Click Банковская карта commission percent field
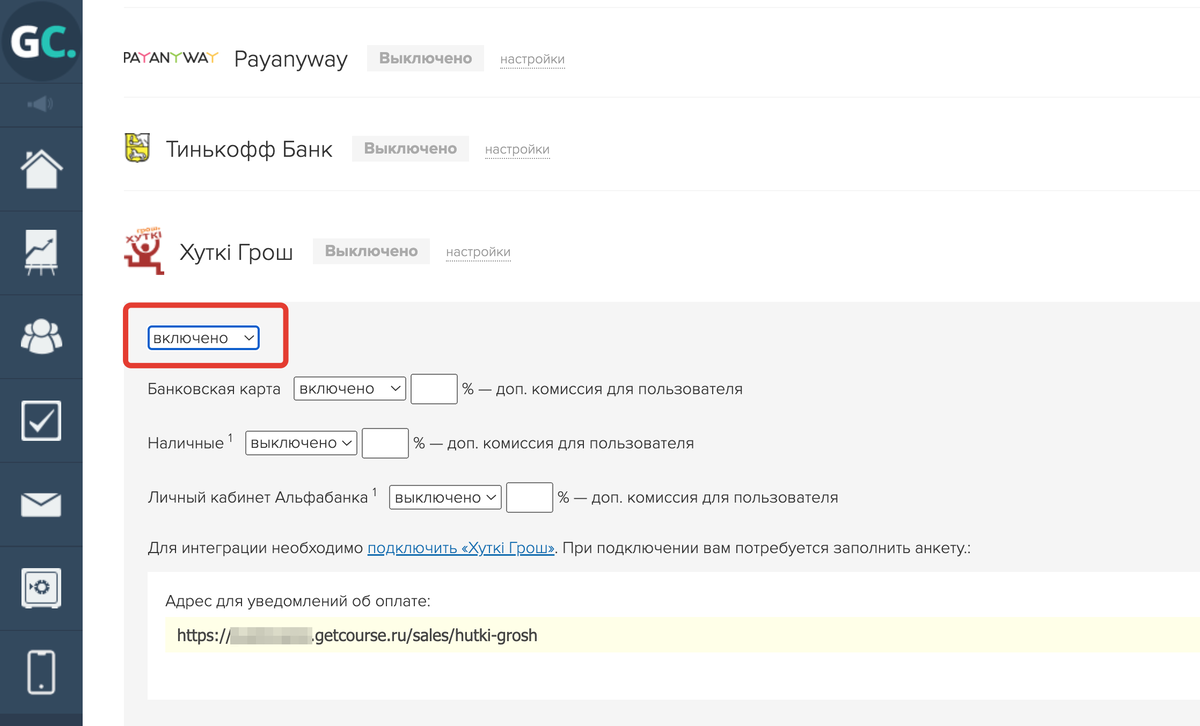Image resolution: width=1200 pixels, height=726 pixels. tap(434, 389)
